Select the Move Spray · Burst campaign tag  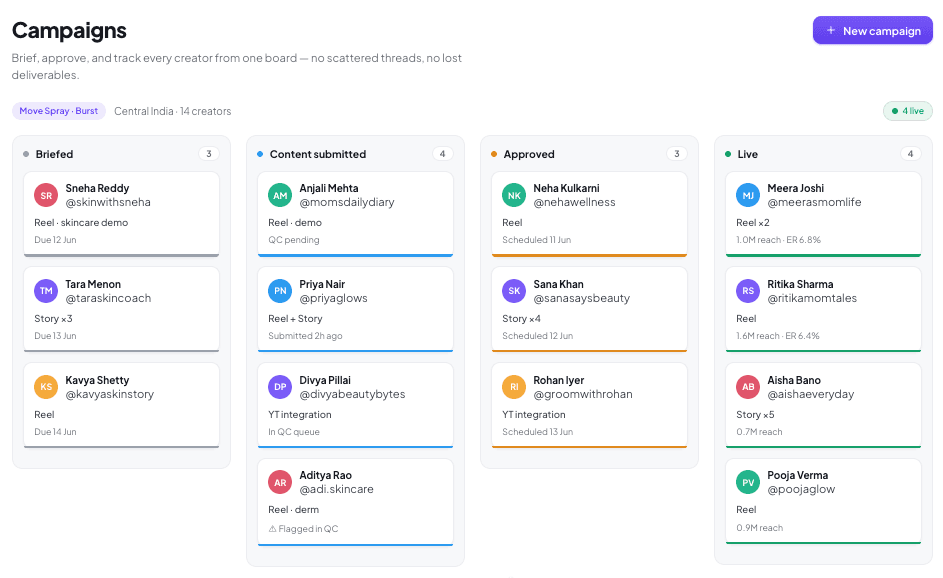(58, 111)
